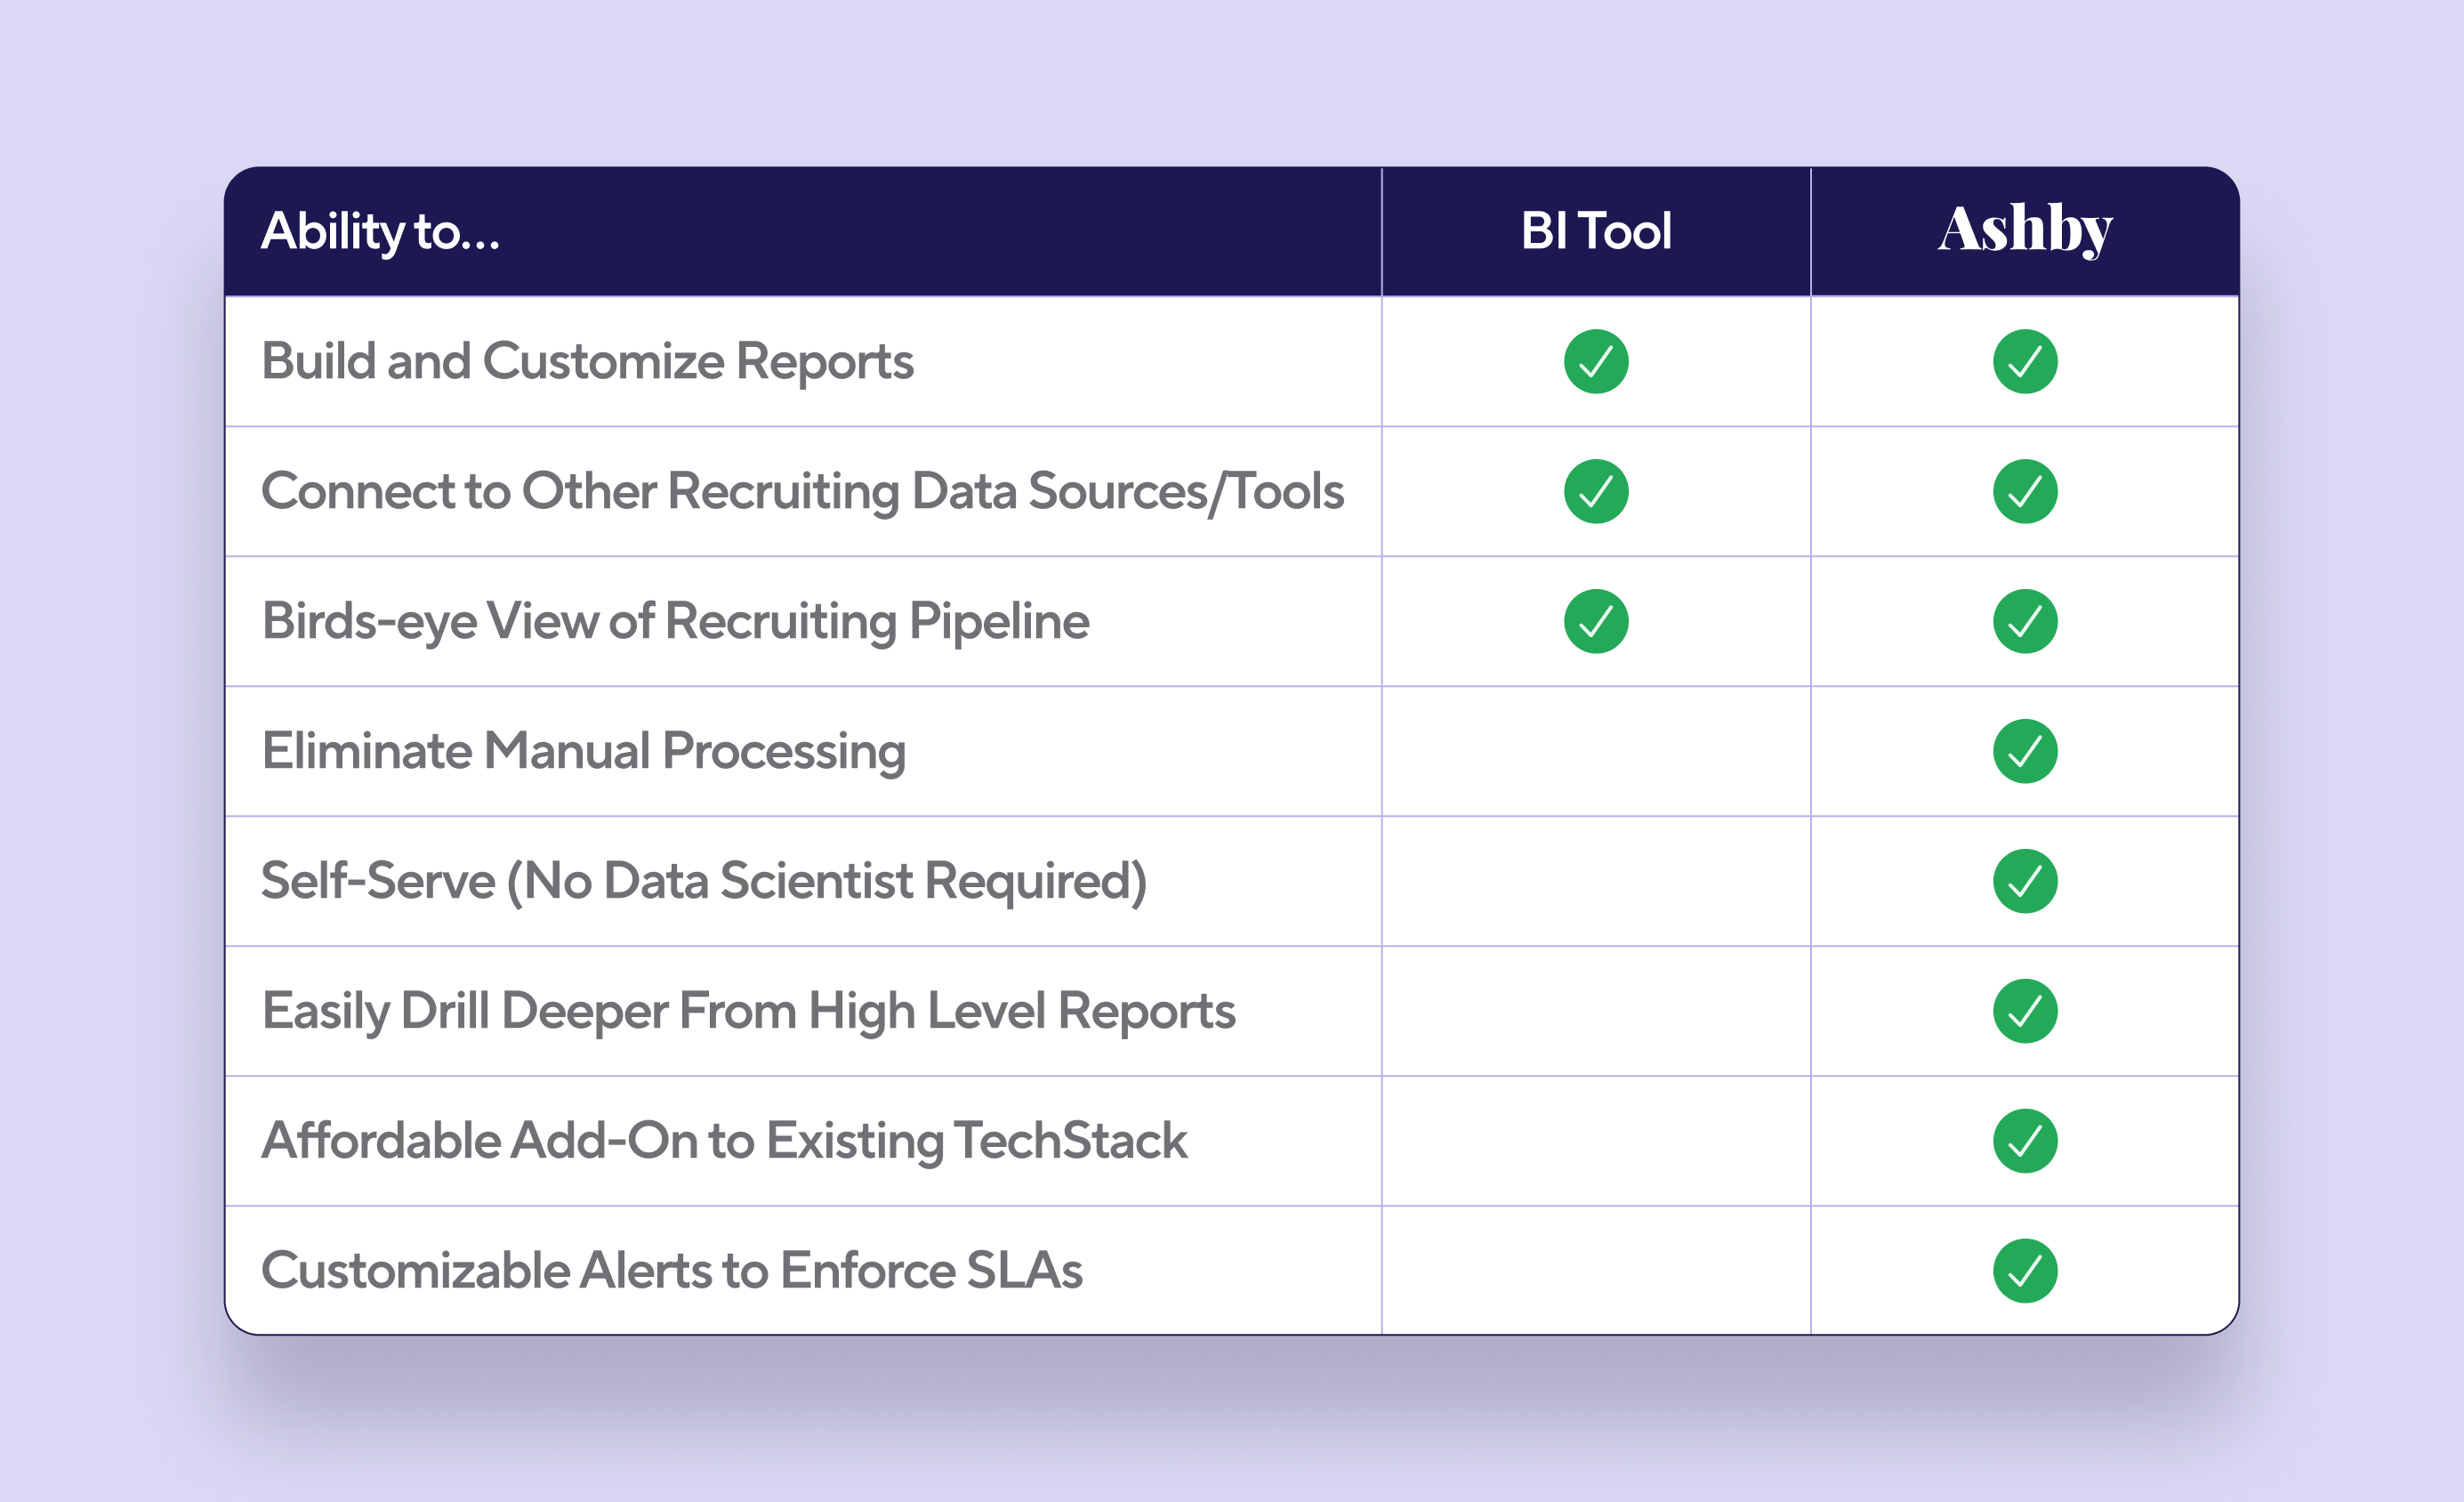Click BI Tool checkmark for Connect to Other Sources
The image size is (2464, 1502).
pyautogui.click(x=1596, y=491)
